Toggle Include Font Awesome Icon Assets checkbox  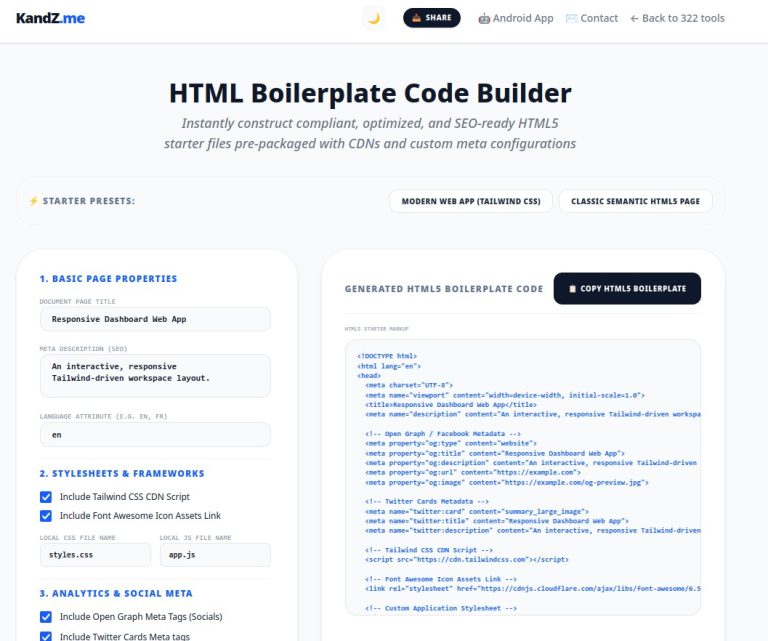click(x=46, y=516)
